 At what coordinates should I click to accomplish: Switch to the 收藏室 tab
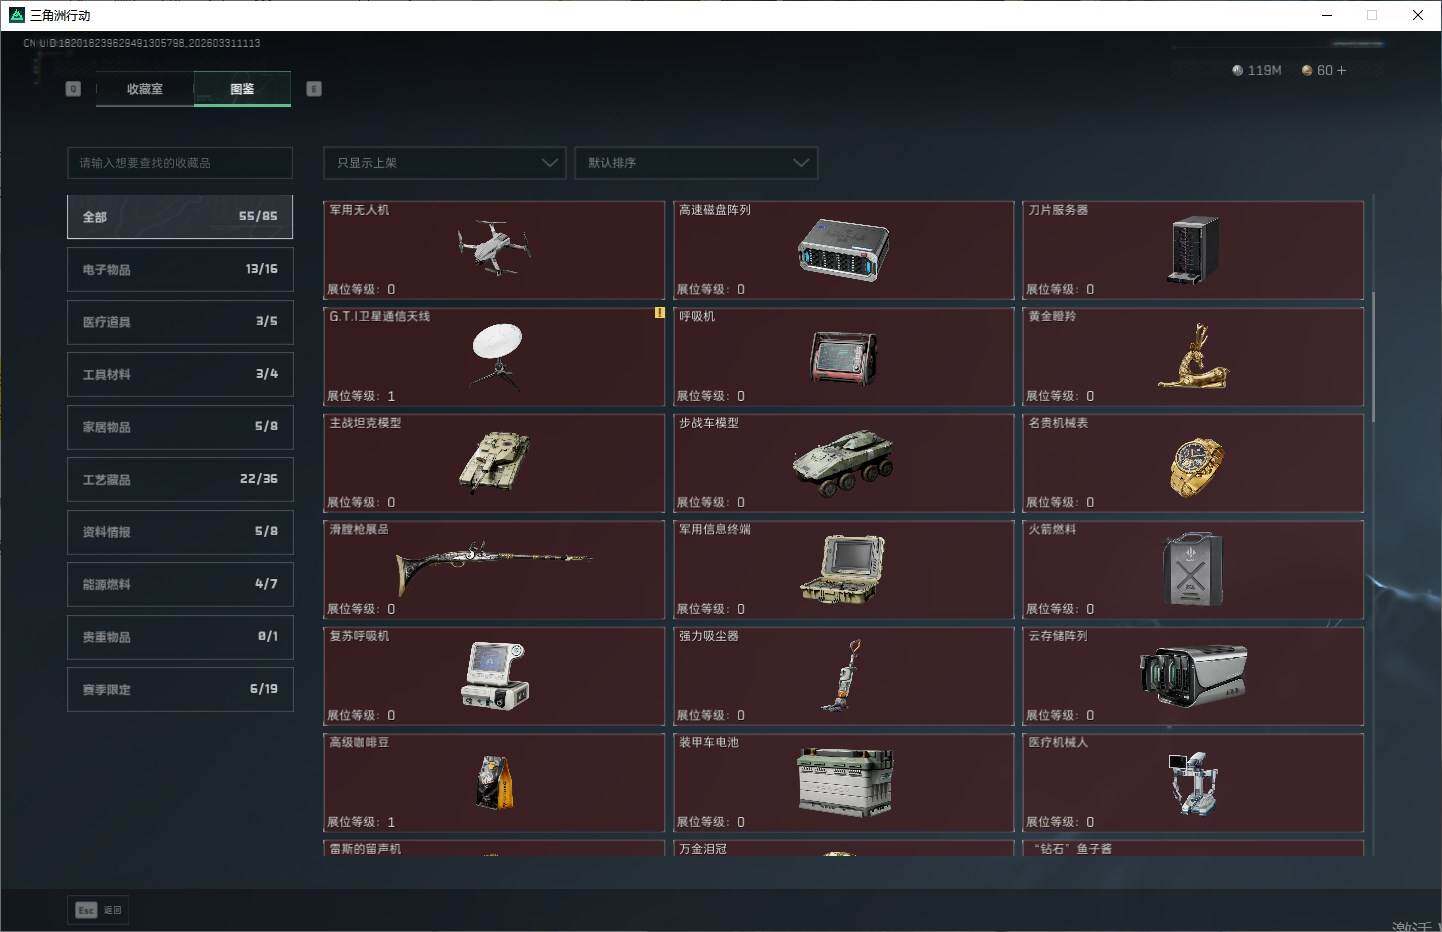pyautogui.click(x=145, y=89)
